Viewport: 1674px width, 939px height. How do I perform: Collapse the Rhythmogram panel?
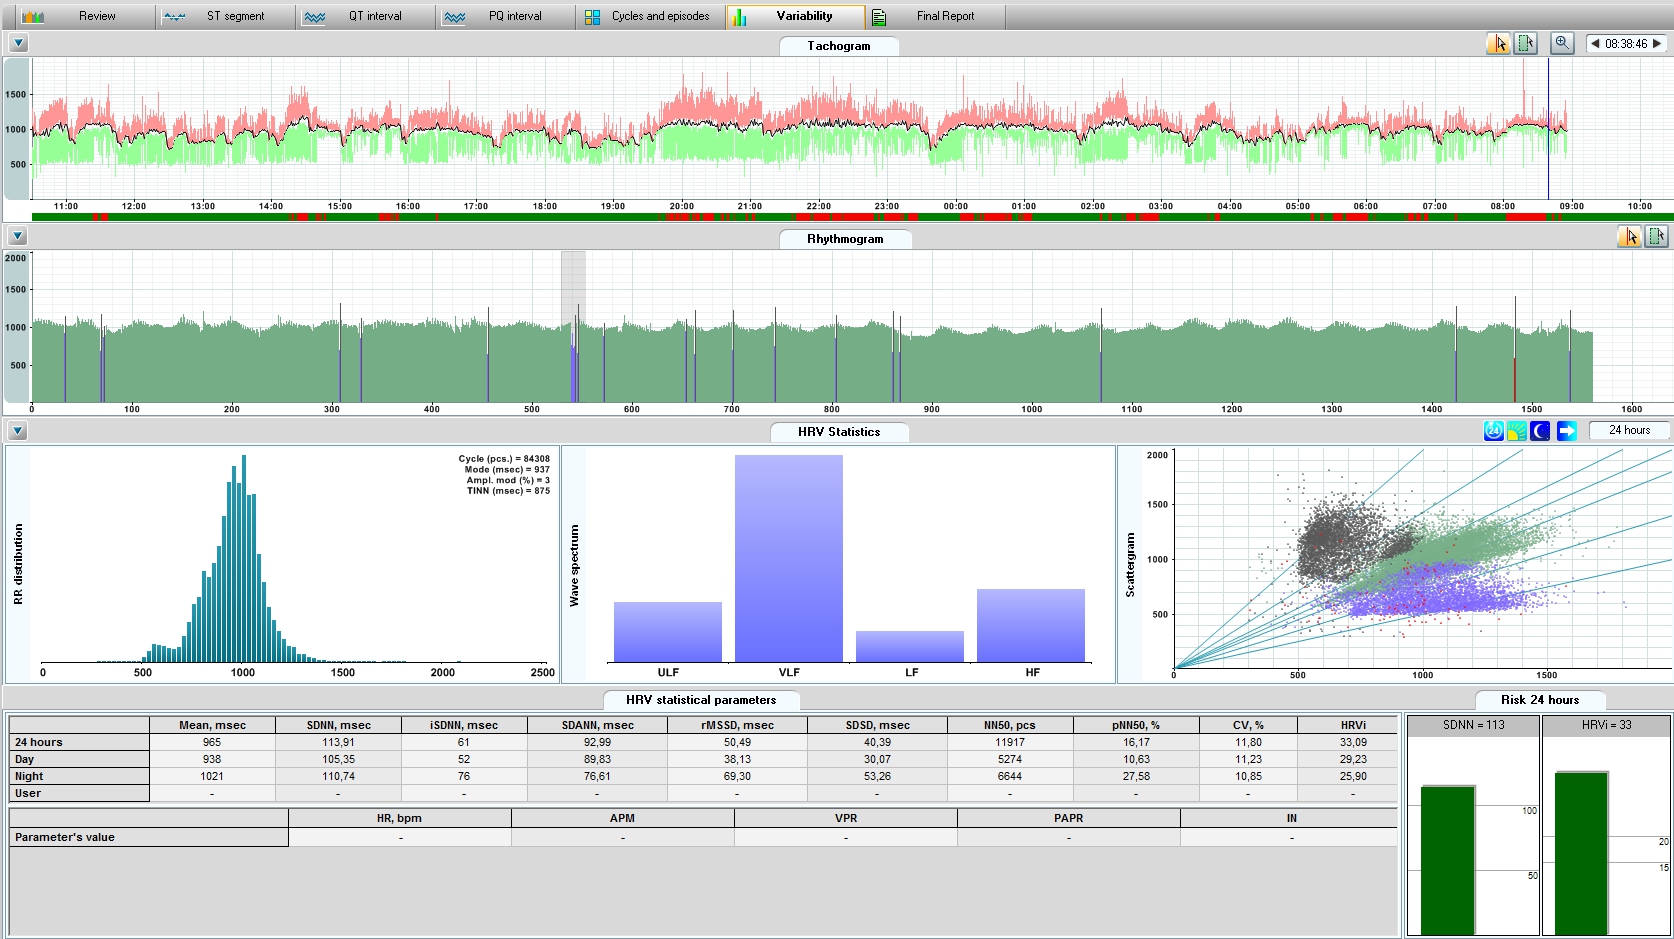click(x=18, y=237)
